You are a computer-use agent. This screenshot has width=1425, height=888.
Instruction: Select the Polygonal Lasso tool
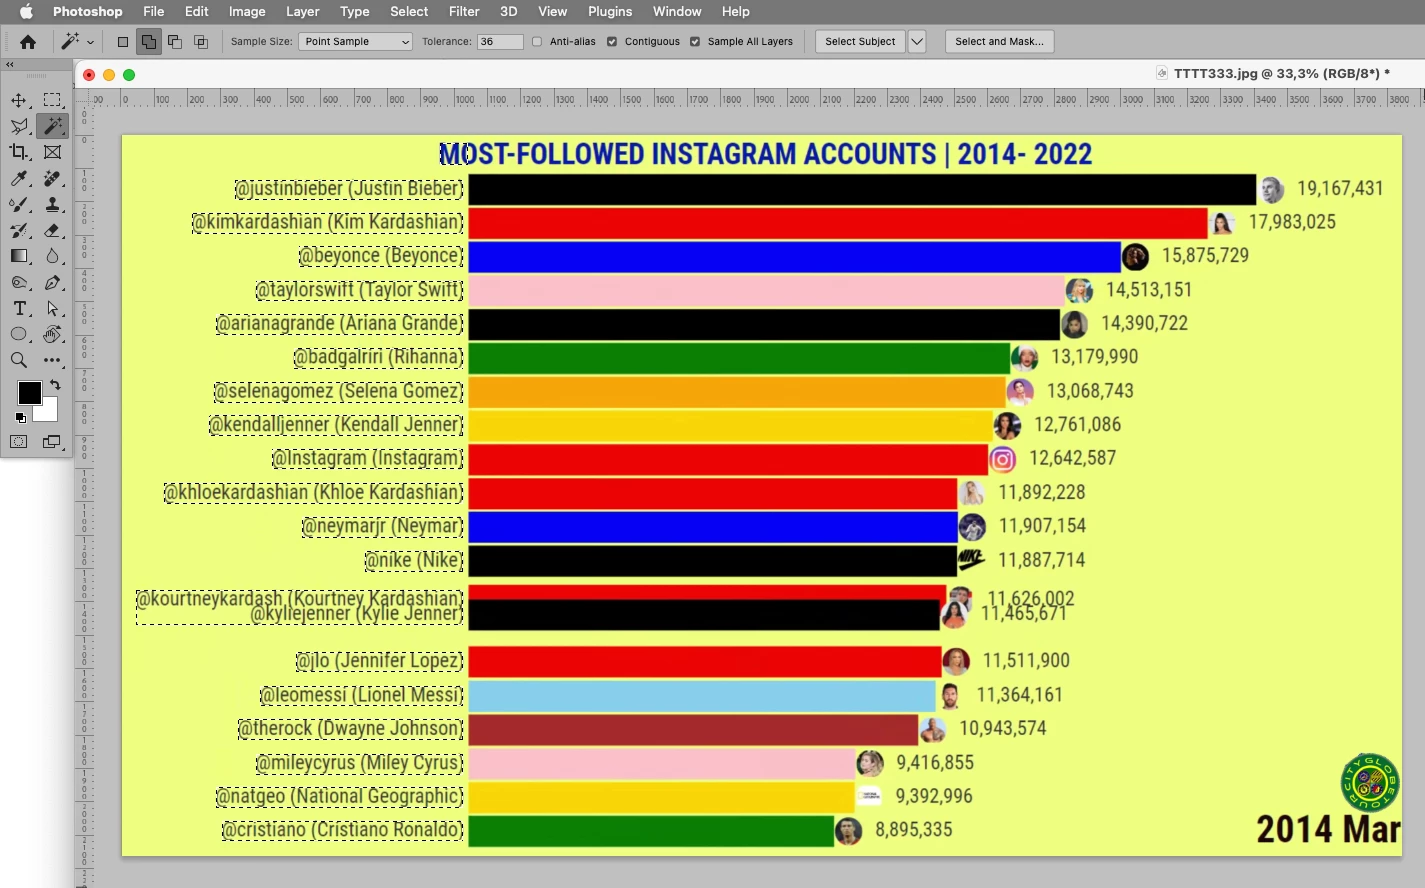pos(19,126)
